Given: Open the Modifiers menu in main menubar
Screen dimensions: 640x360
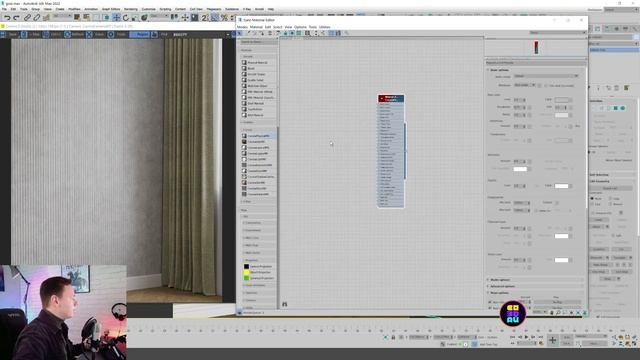Looking at the screenshot, I should (x=74, y=9).
